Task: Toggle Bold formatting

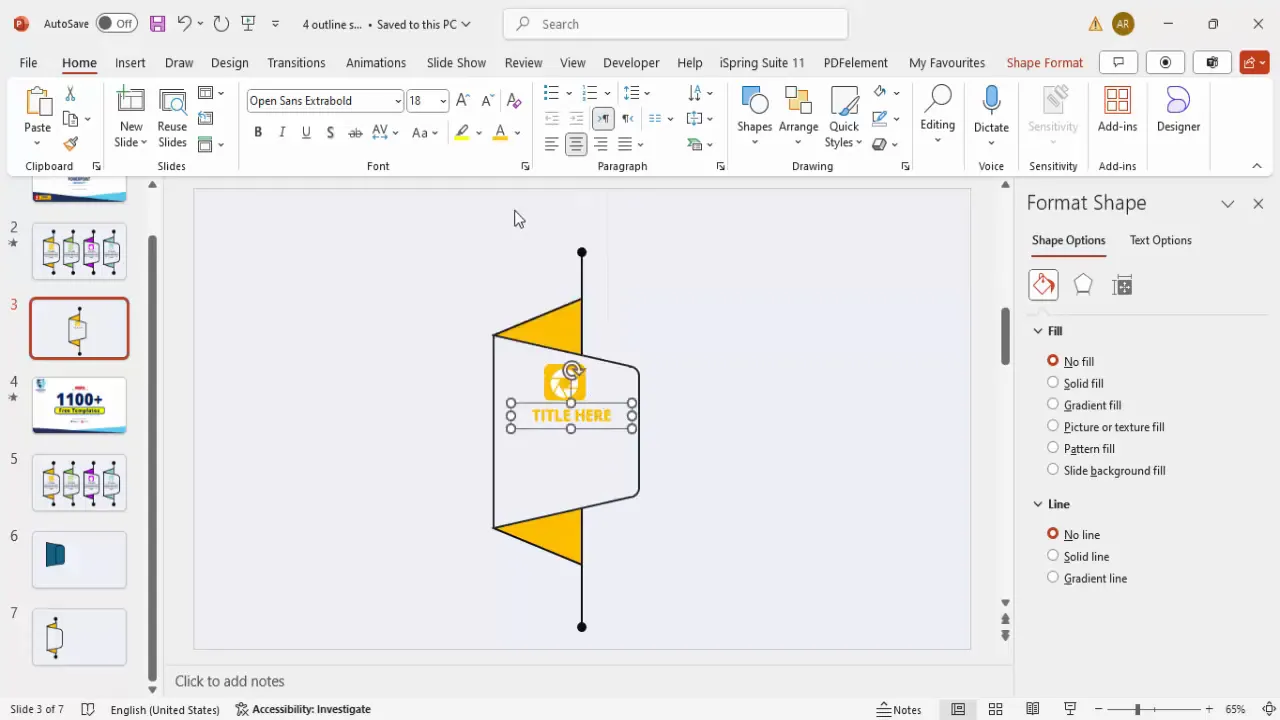Action: click(258, 132)
